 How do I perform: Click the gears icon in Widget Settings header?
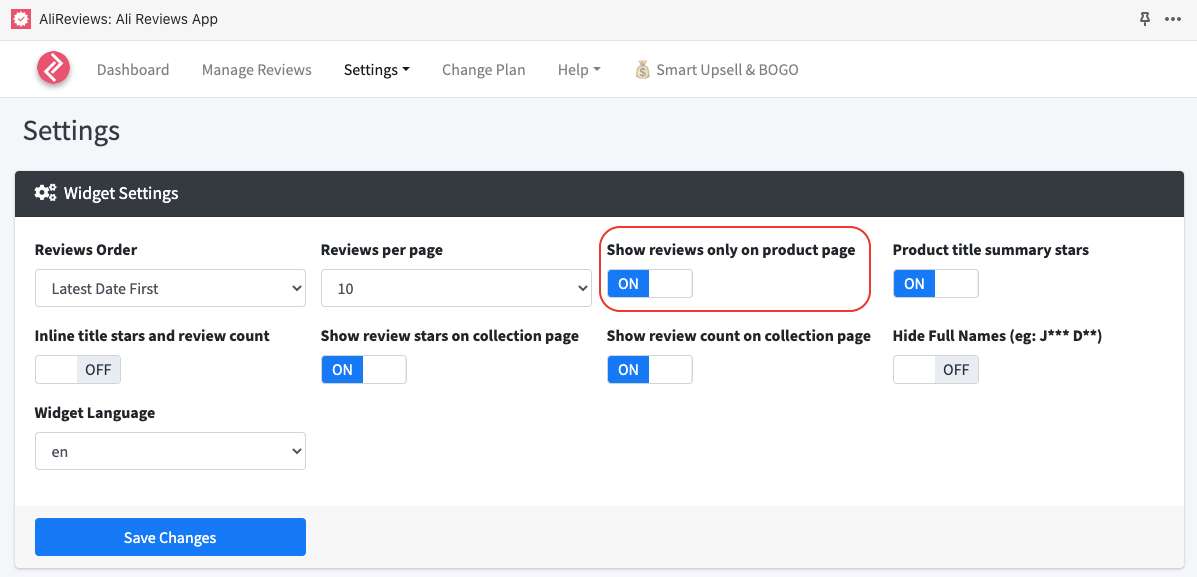pyautogui.click(x=45, y=193)
